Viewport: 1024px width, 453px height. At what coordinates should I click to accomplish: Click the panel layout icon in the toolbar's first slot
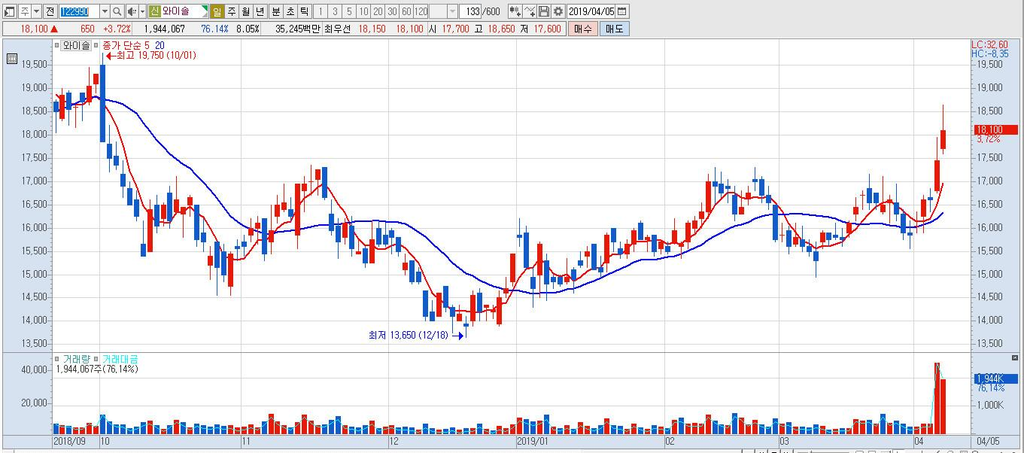[8, 12]
